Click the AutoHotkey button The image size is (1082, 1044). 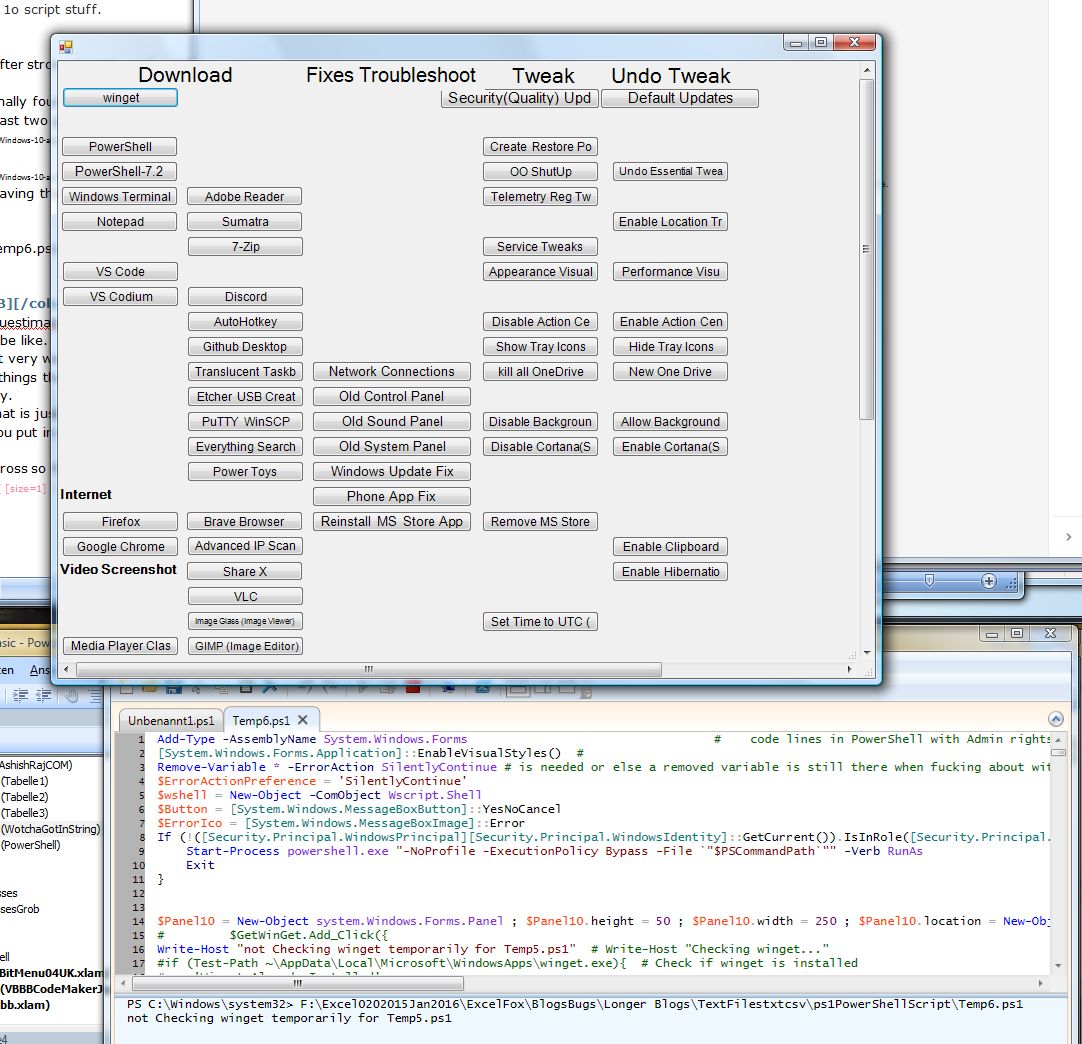[245, 322]
